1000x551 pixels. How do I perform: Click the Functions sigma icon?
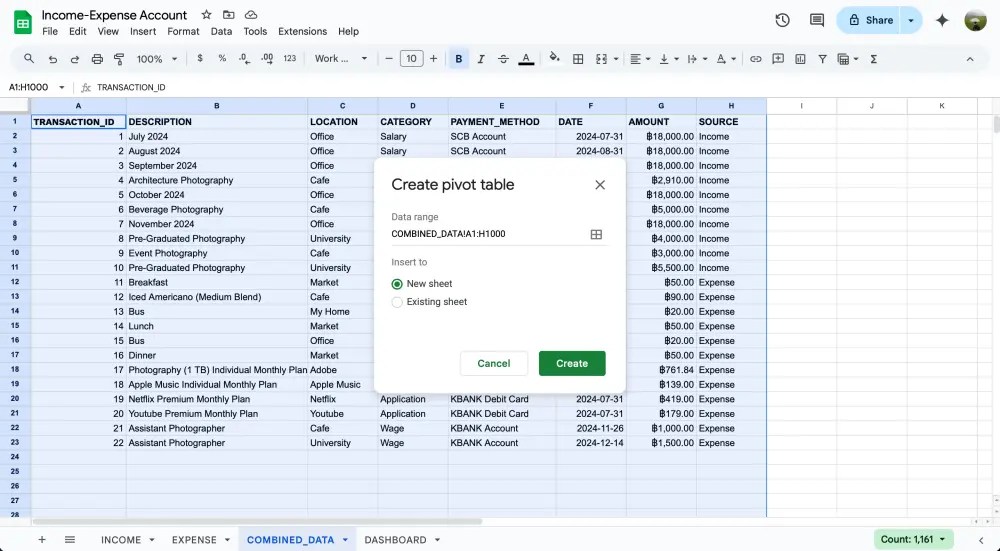coord(874,59)
